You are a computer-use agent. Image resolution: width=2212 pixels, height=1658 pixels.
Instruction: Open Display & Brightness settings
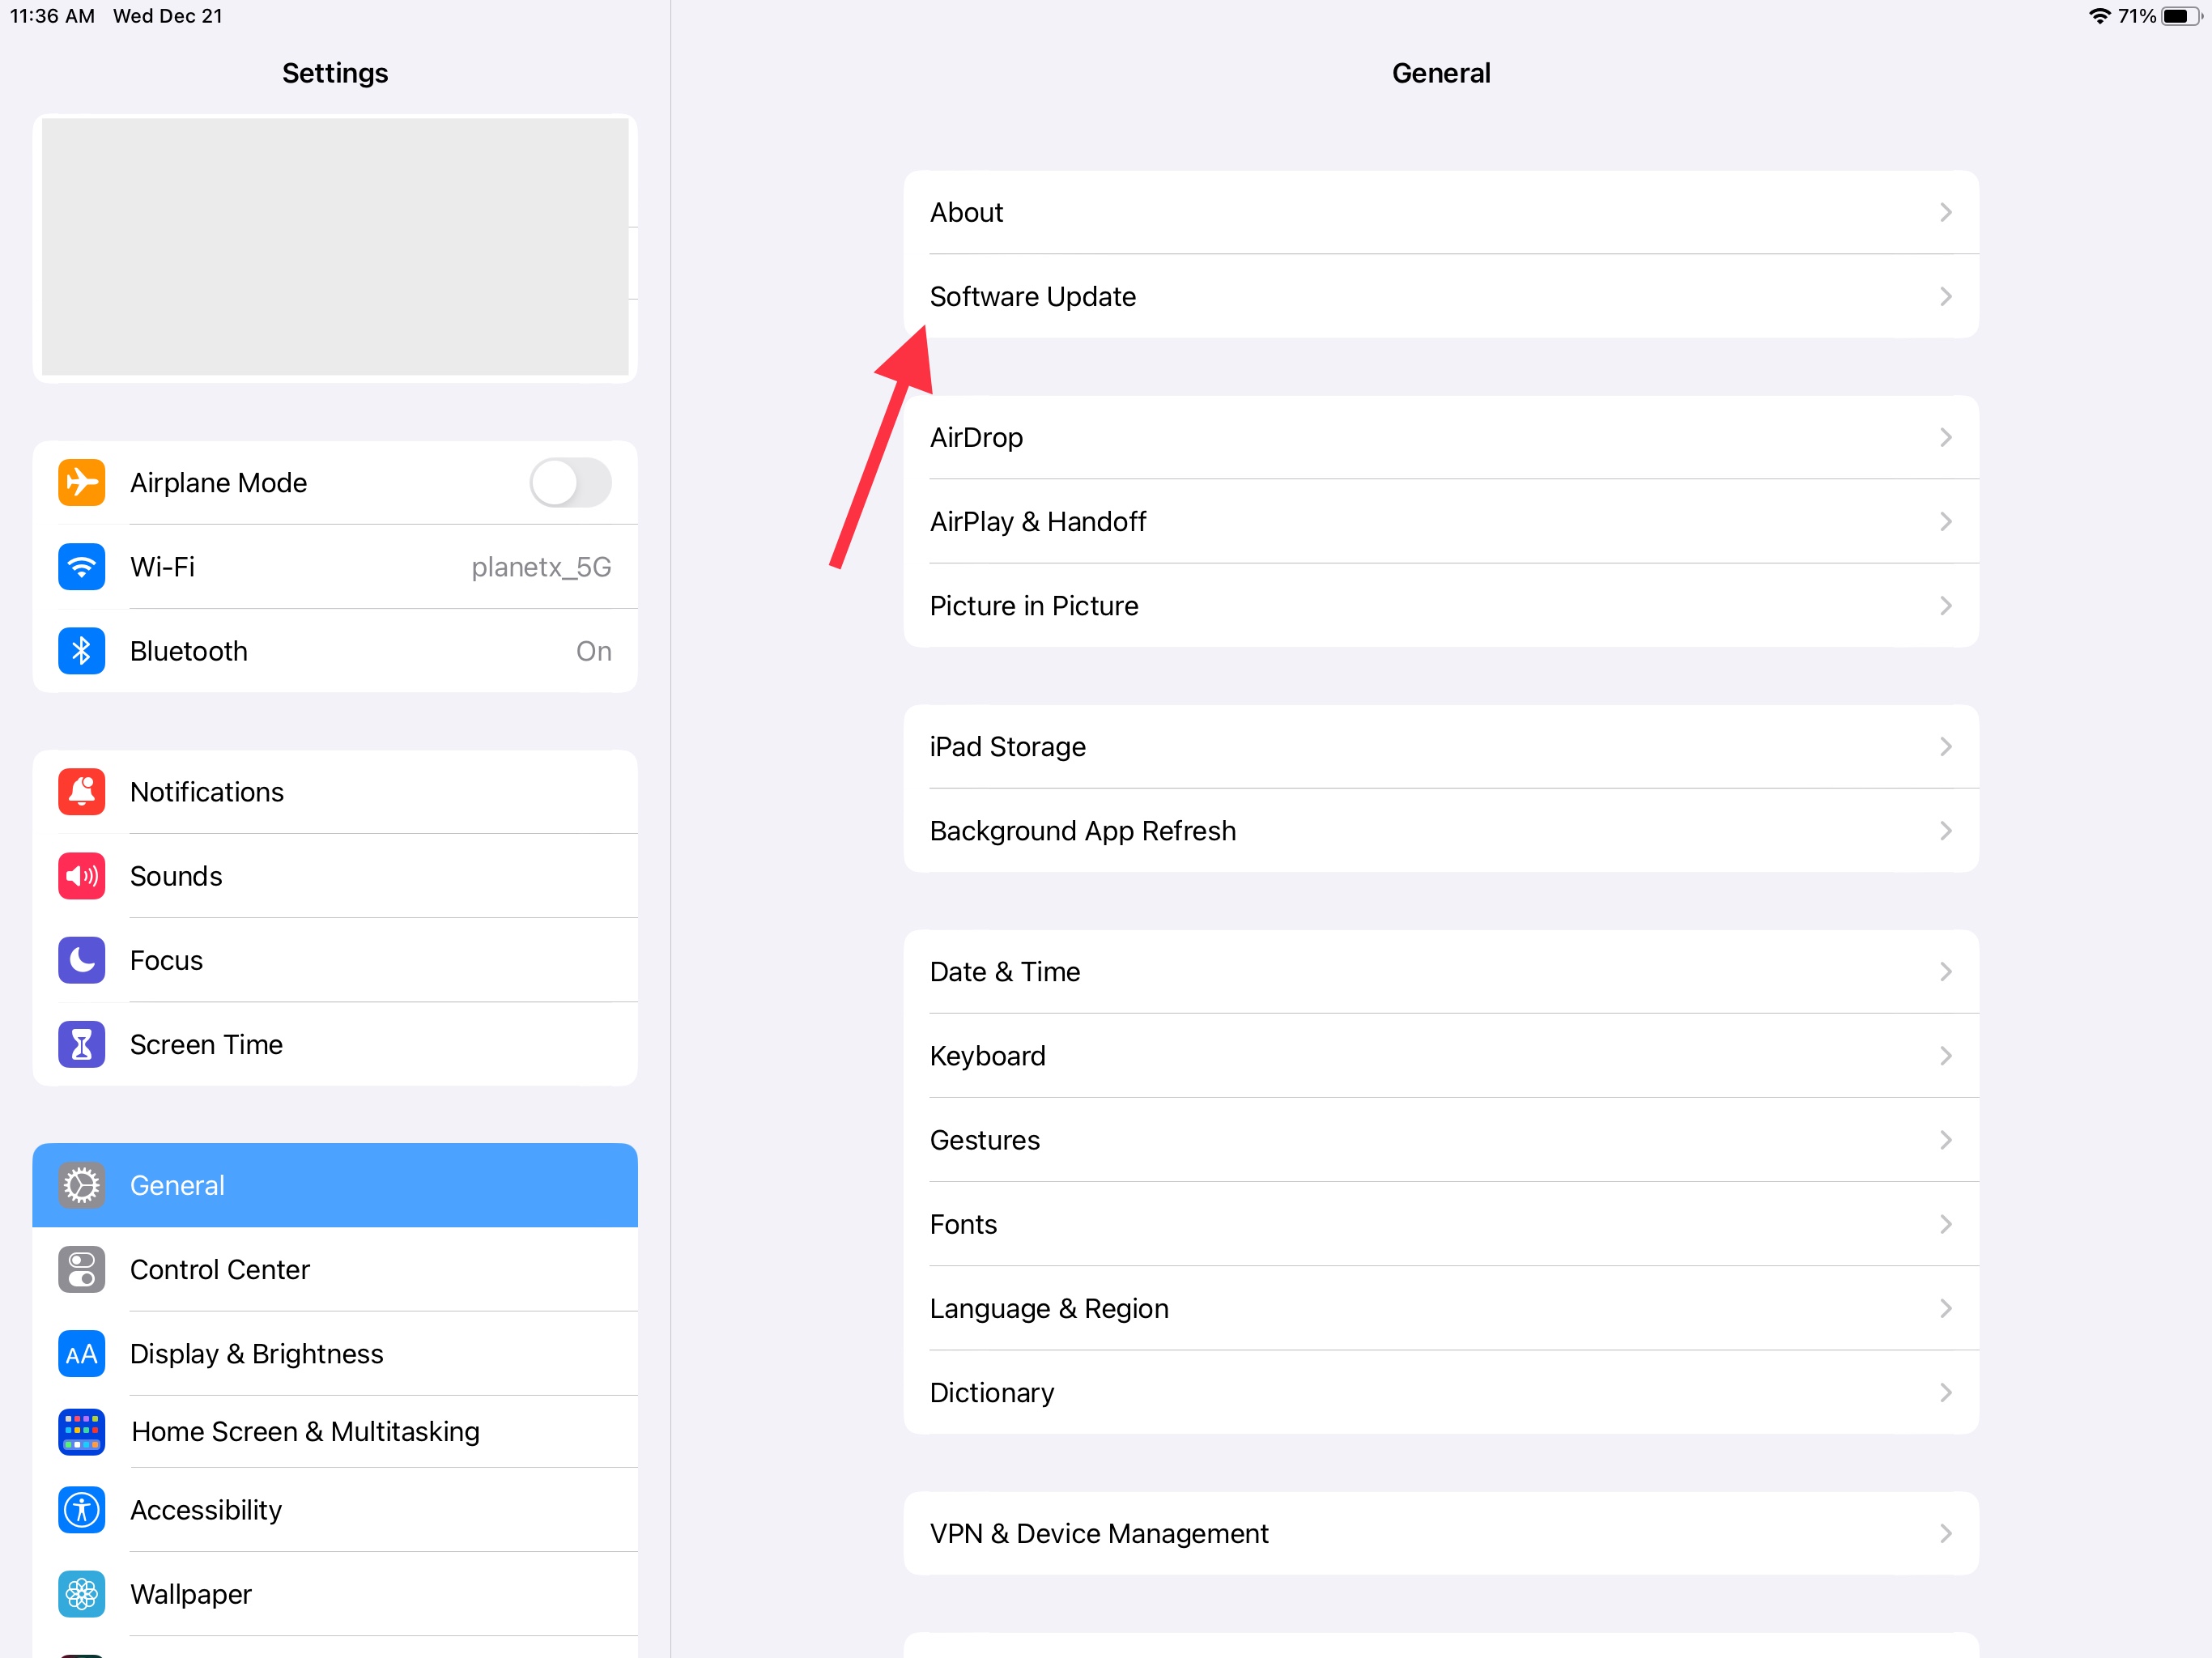tap(257, 1353)
